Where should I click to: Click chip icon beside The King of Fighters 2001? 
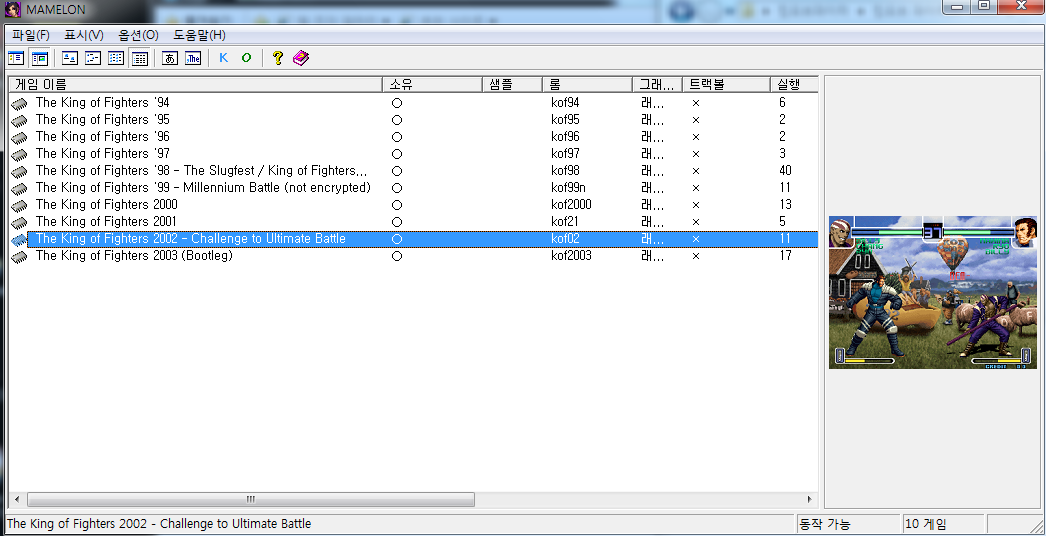pyautogui.click(x=19, y=222)
